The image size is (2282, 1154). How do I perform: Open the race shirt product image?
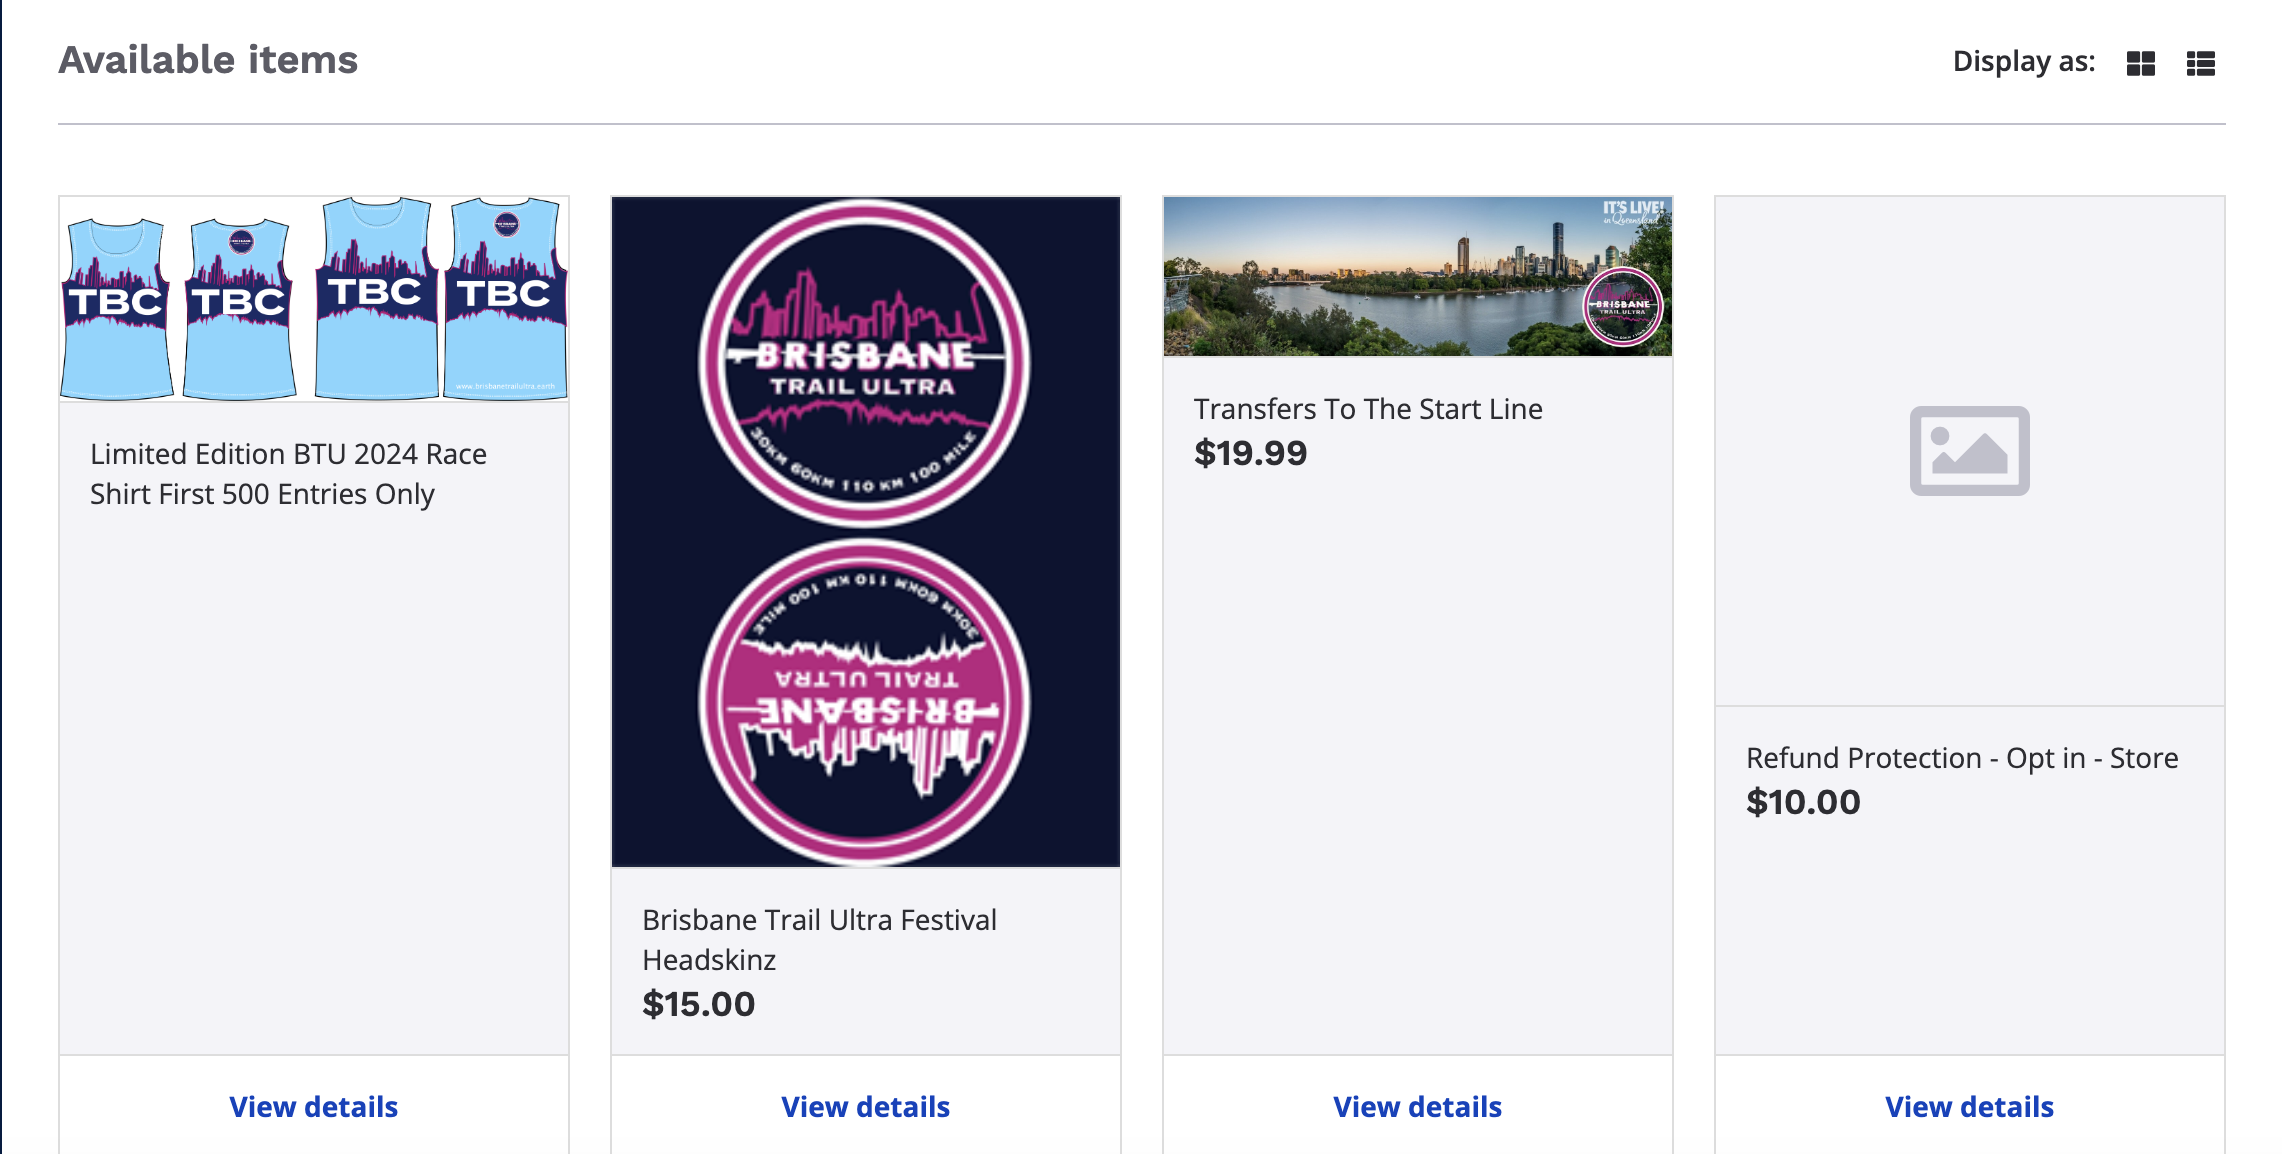314,299
